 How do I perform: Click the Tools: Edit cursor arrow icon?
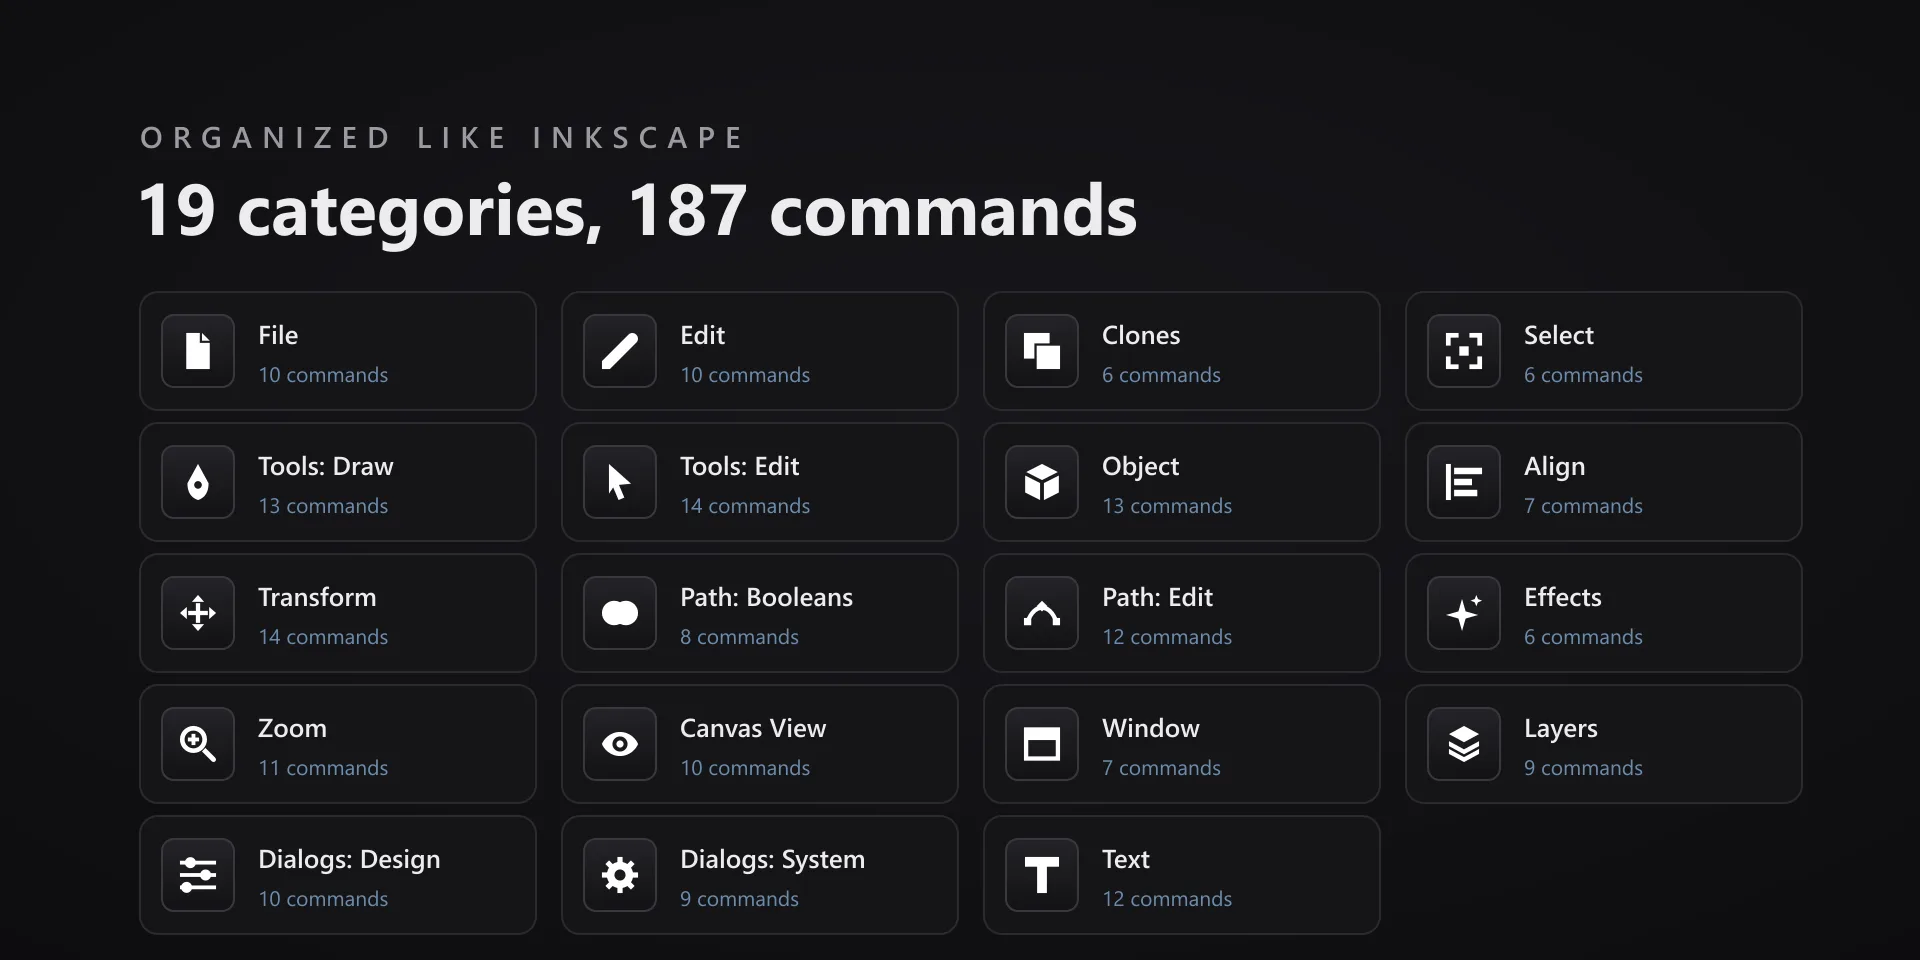(620, 482)
